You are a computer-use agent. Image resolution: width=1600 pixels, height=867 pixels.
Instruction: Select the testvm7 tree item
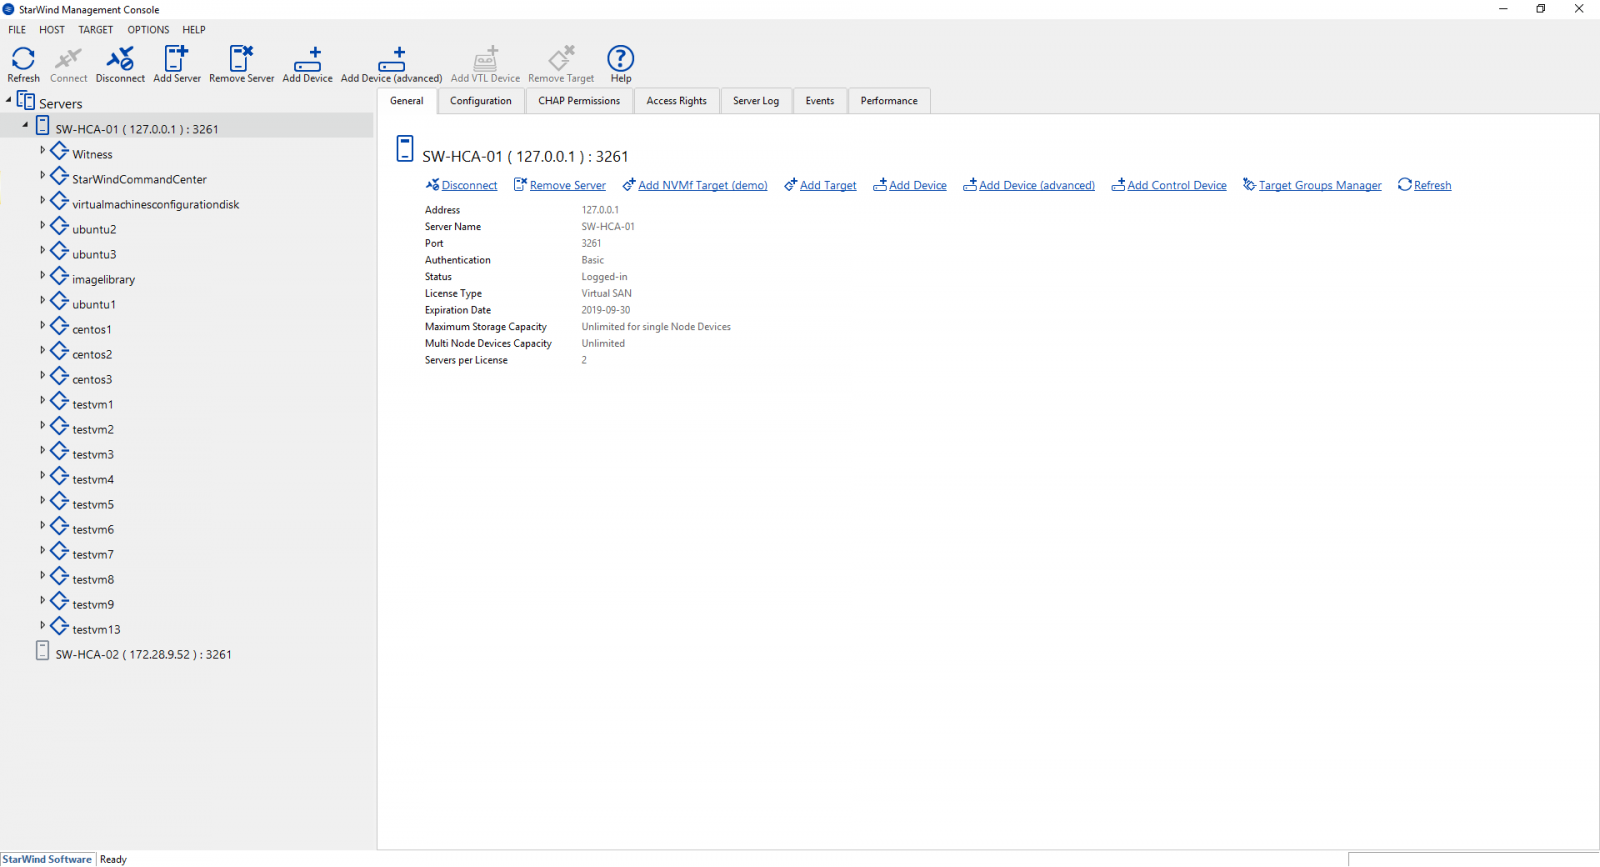93,555
